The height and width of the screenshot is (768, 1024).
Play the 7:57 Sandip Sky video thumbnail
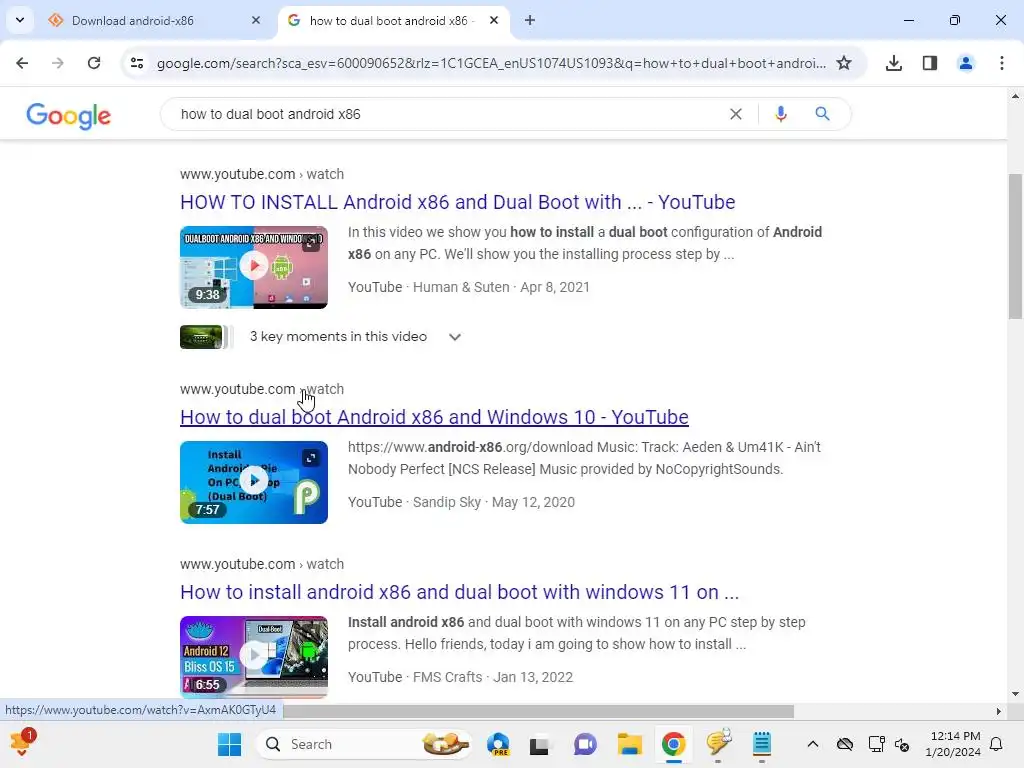point(254,482)
